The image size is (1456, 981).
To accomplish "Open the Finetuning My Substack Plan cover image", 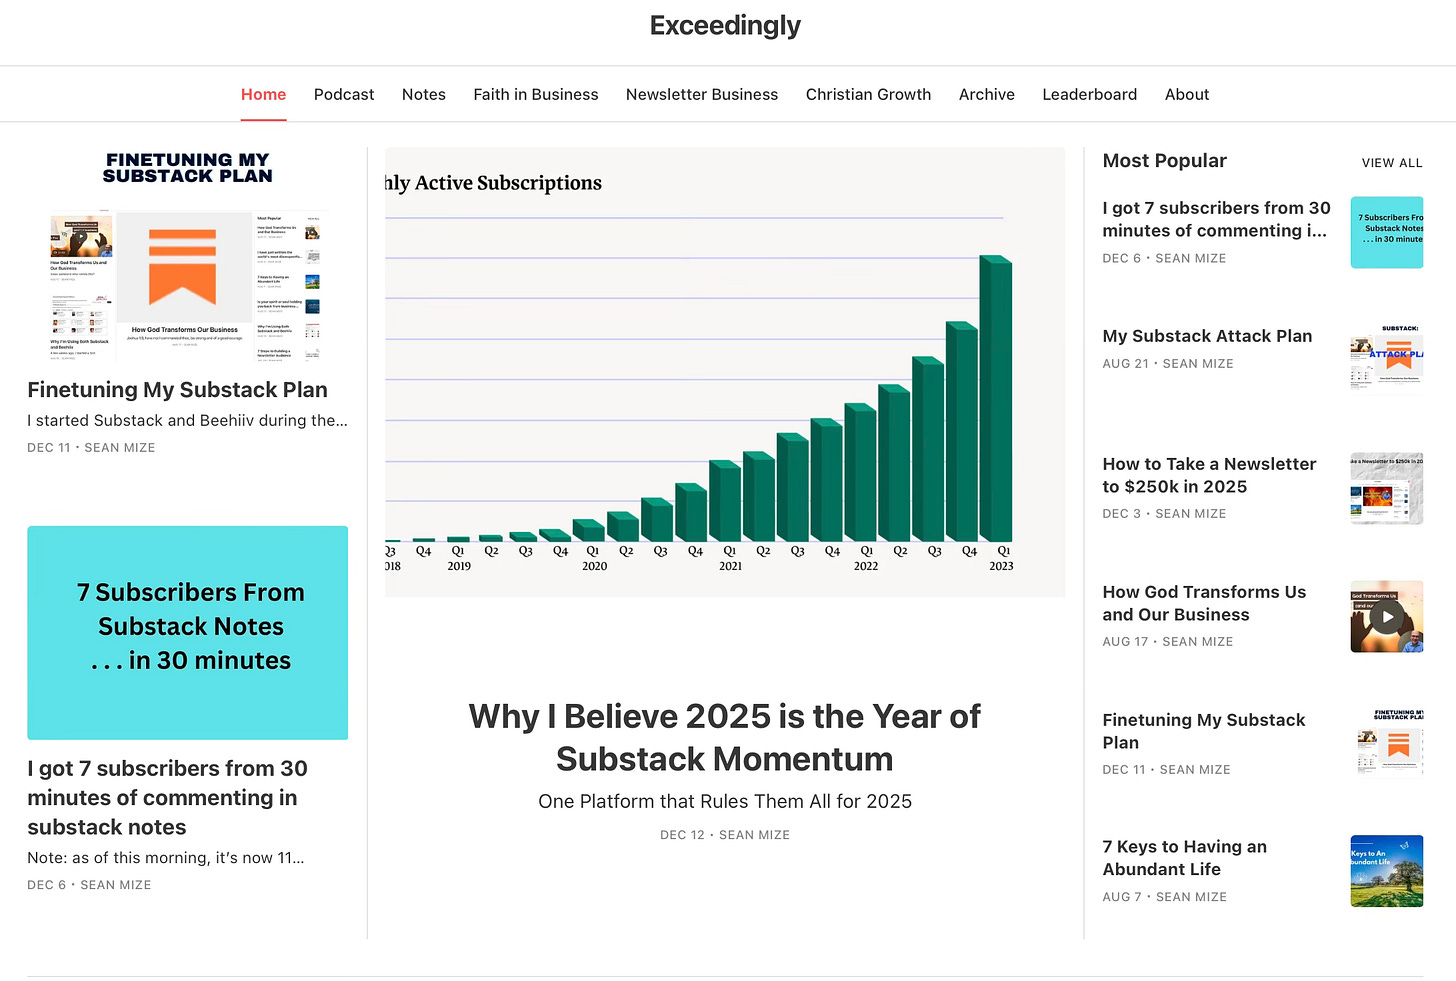I will 188,255.
